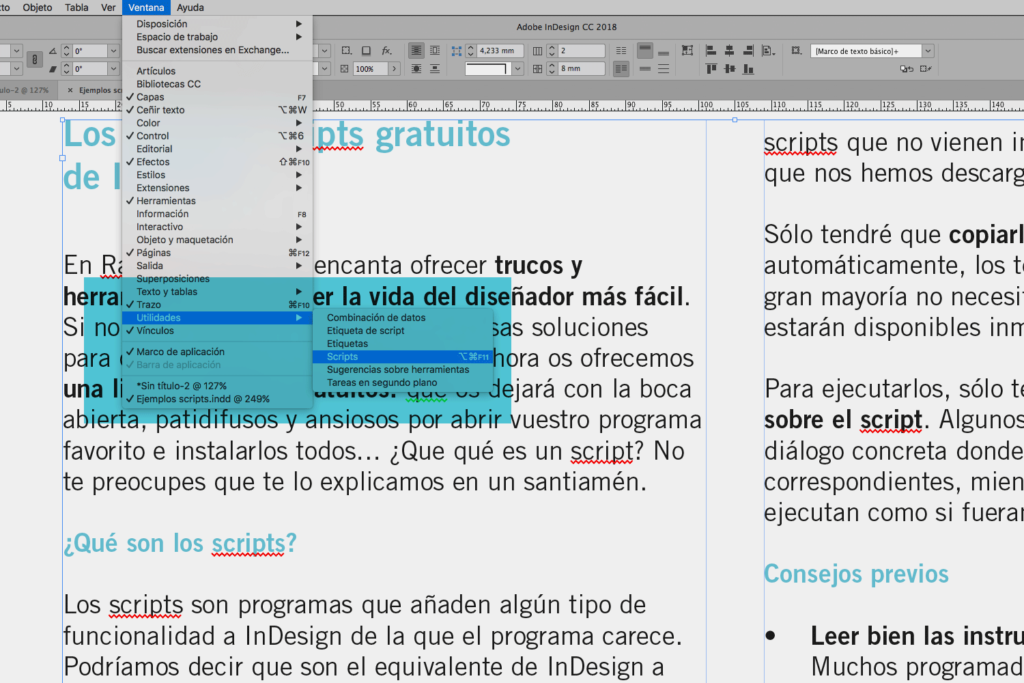The image size is (1024, 683).
Task: Choose Tareas en segundo plano item
Action: (402, 383)
